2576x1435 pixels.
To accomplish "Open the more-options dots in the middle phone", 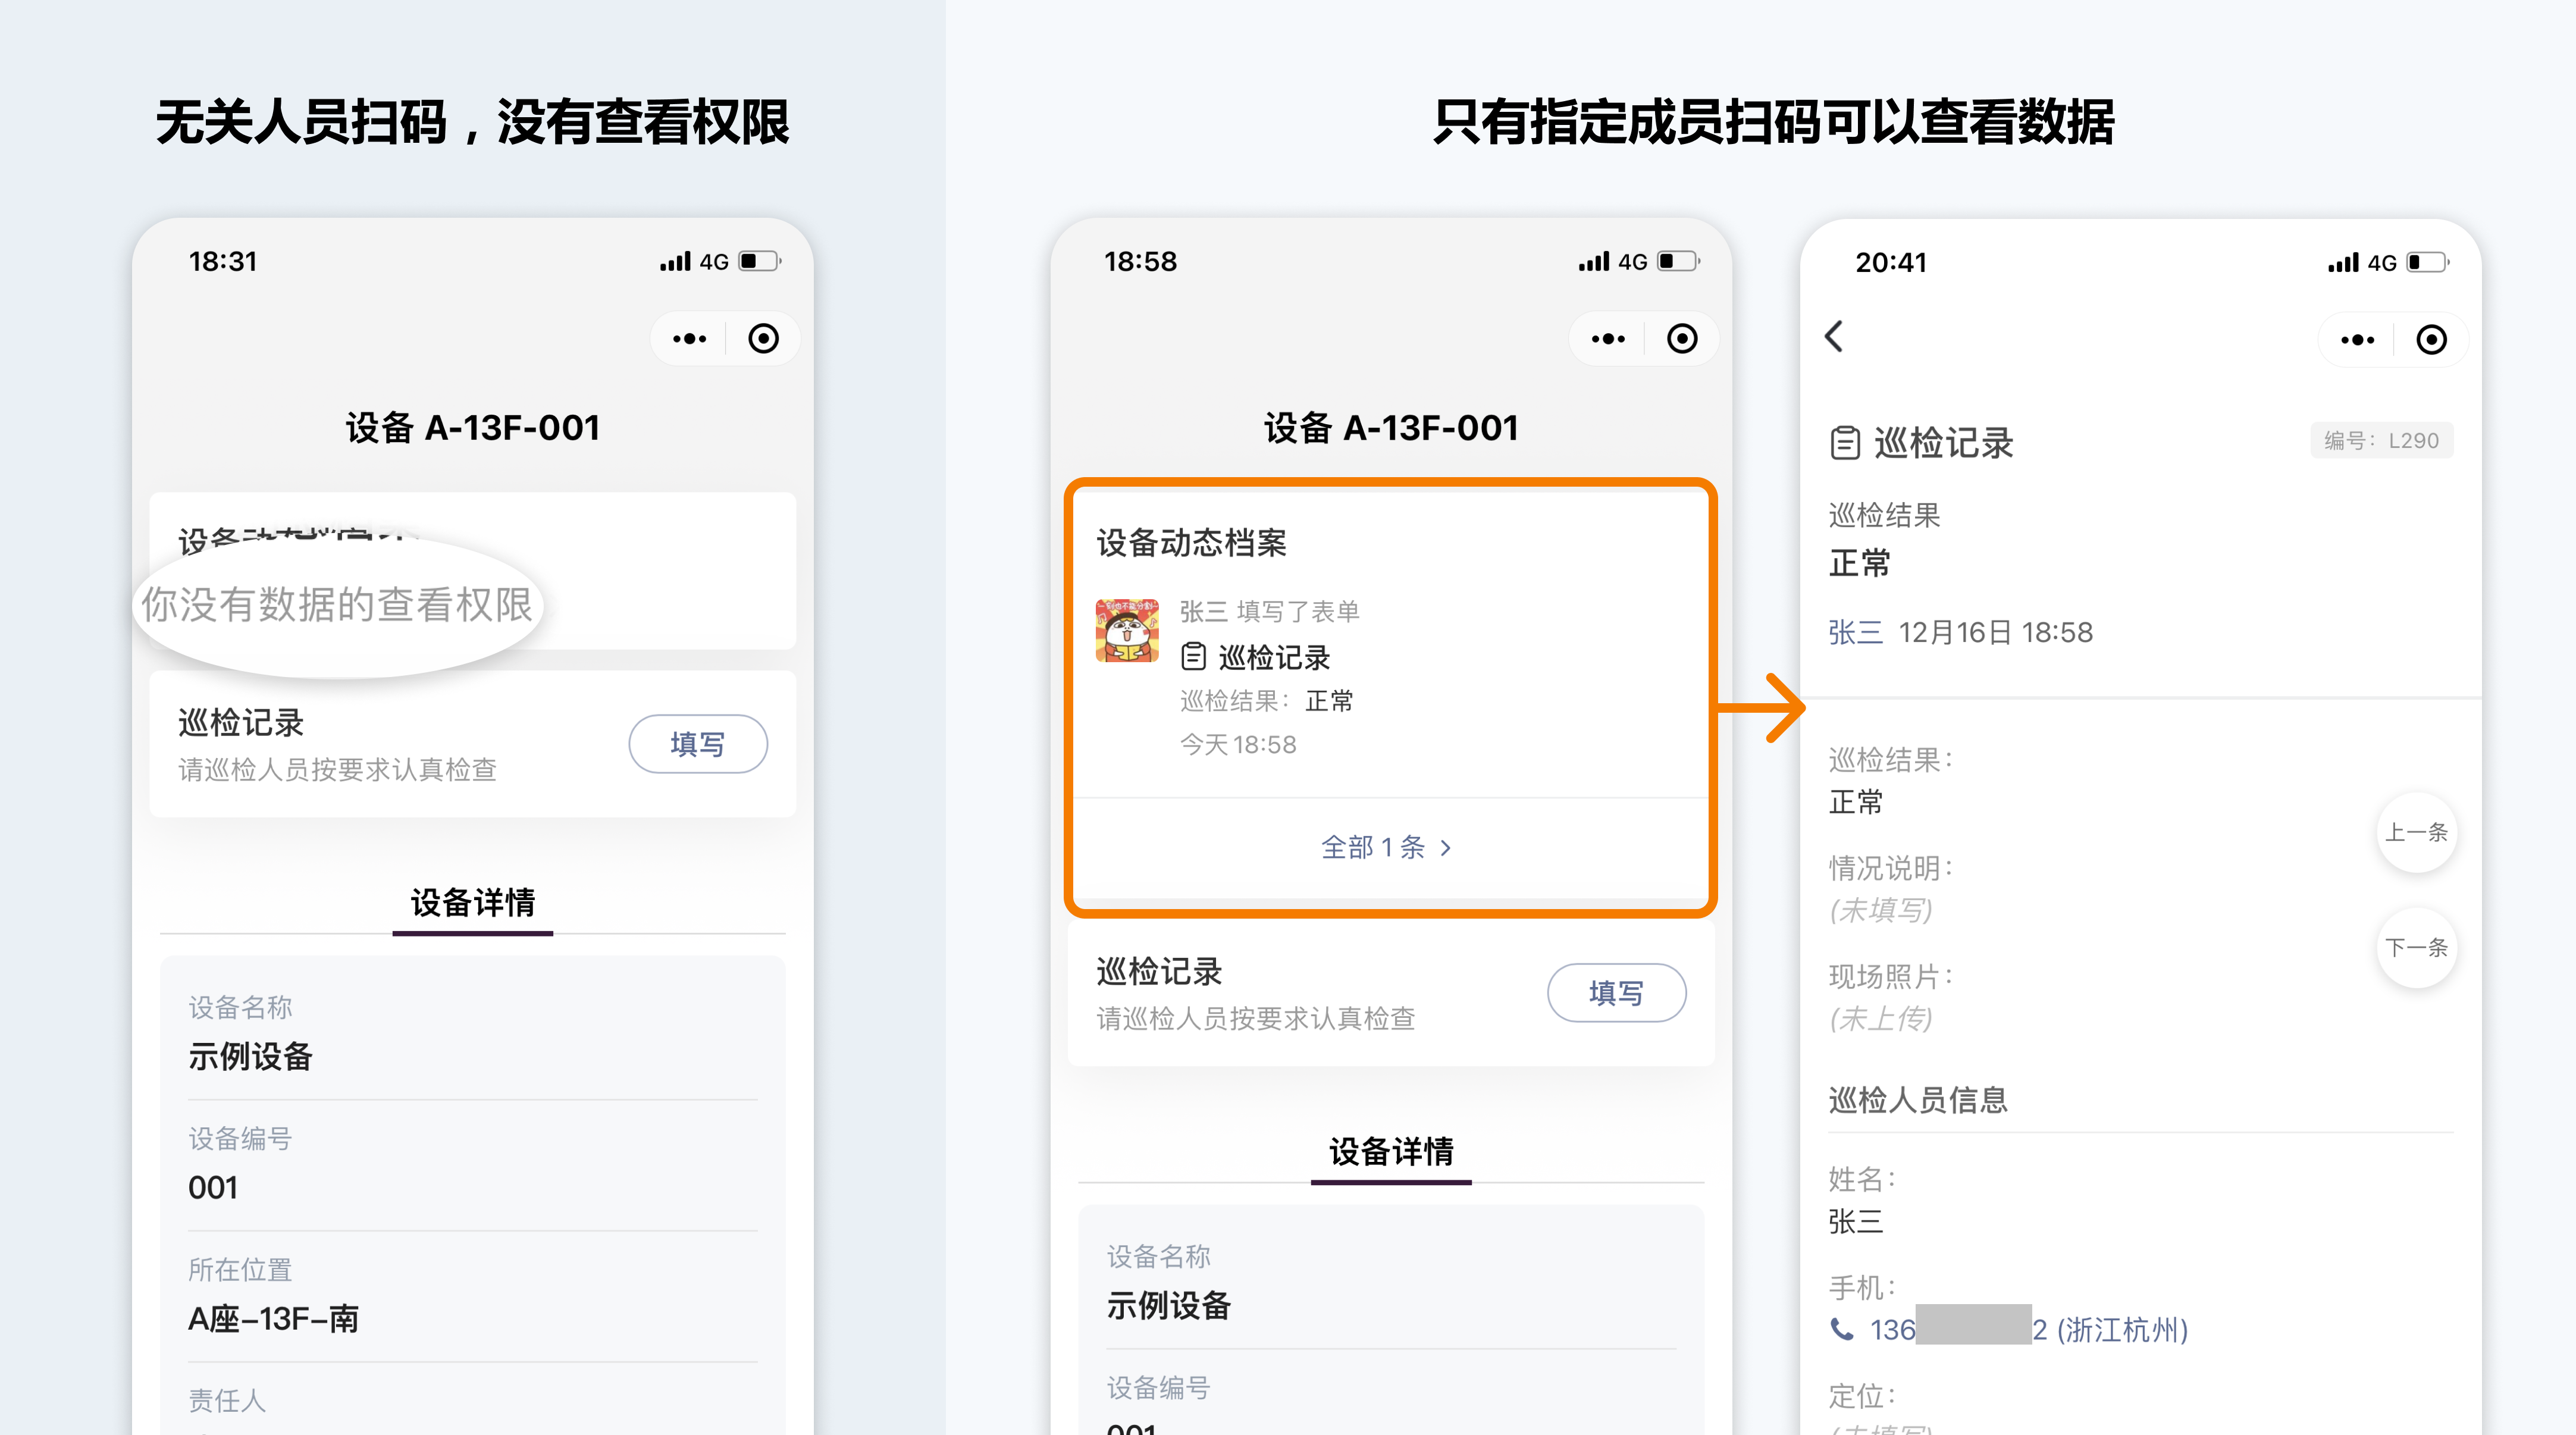I will click(1608, 339).
